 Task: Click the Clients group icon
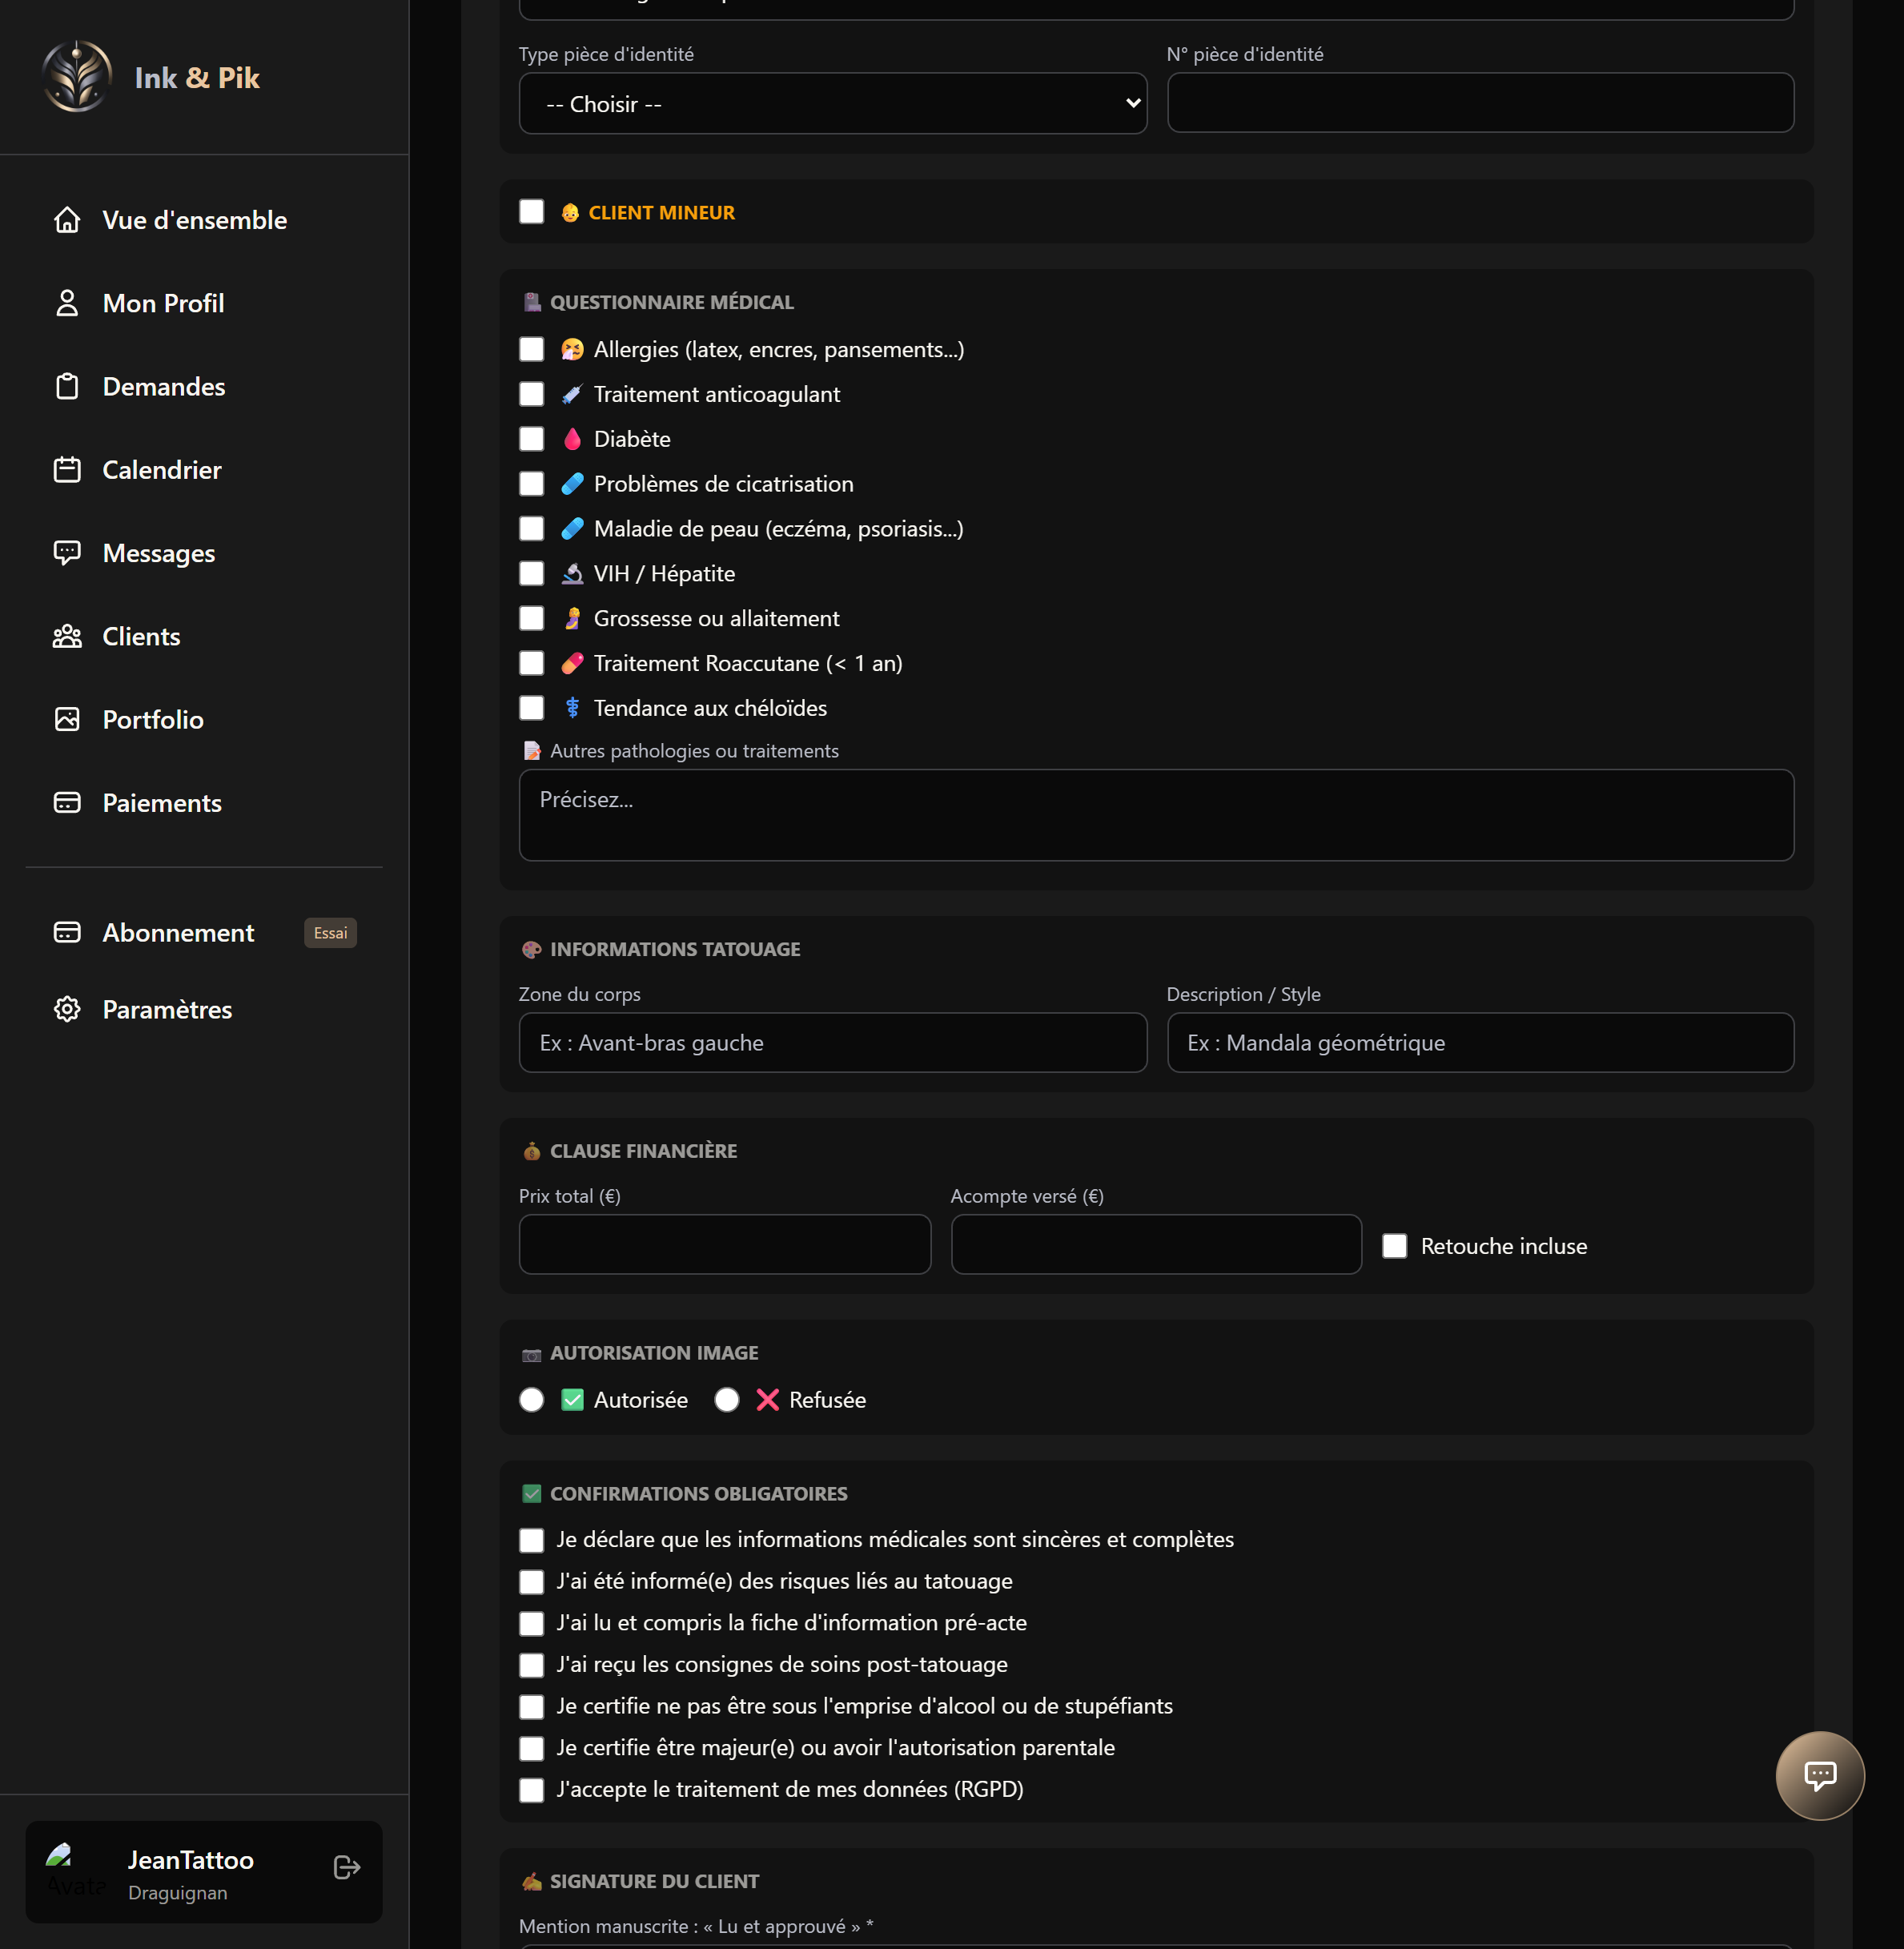point(67,636)
